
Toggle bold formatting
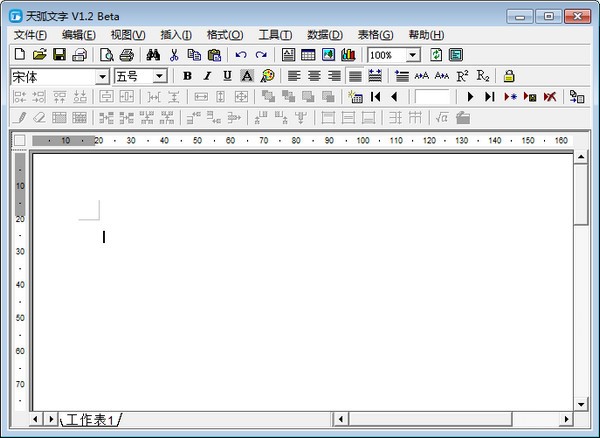[187, 76]
